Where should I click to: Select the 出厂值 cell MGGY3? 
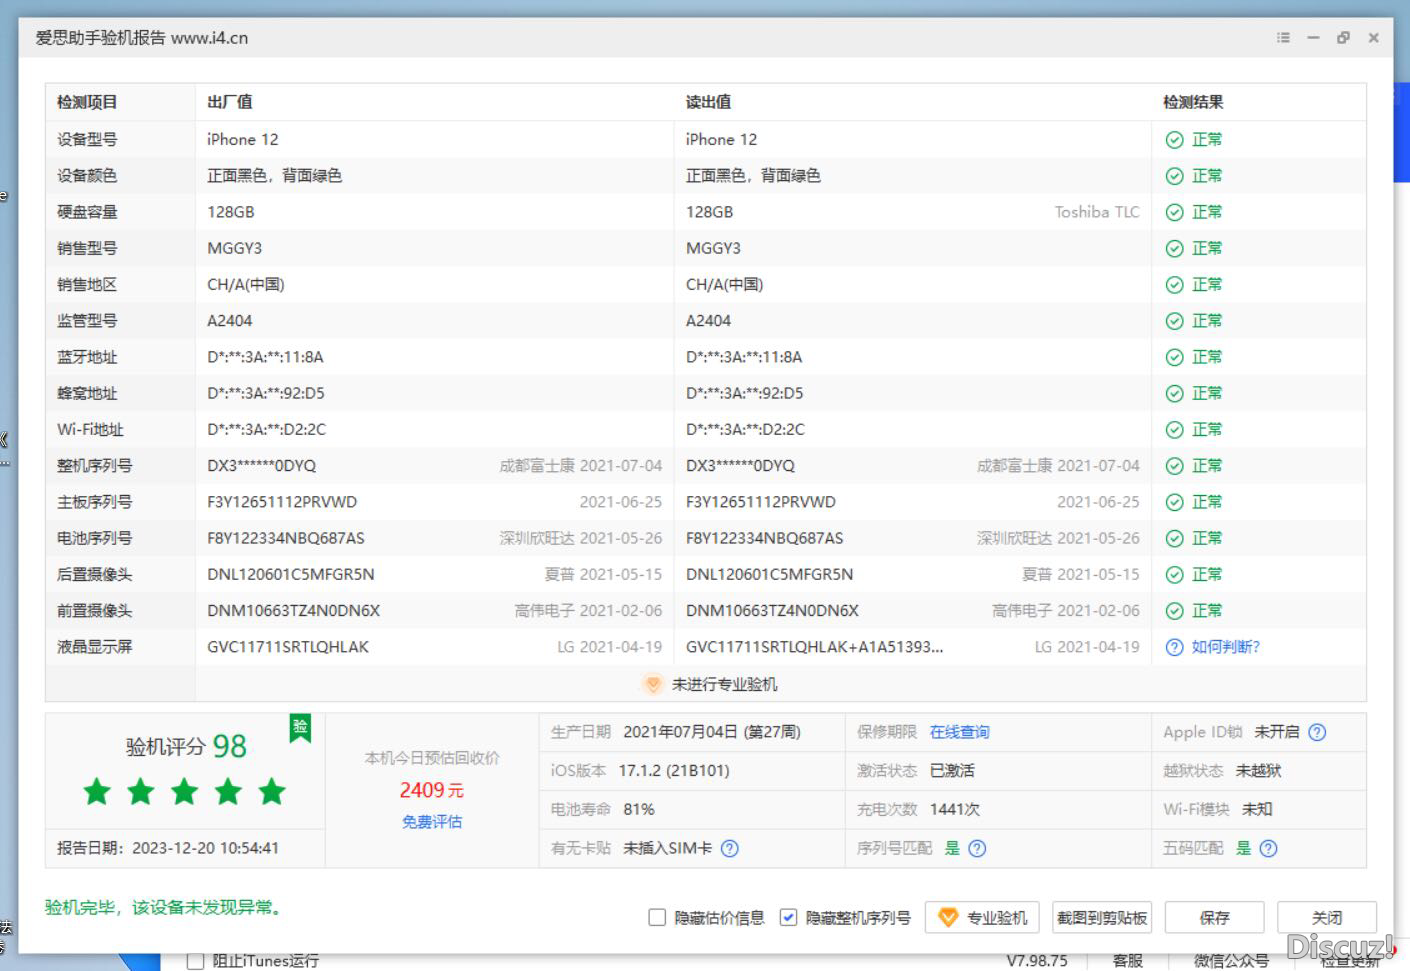(235, 248)
